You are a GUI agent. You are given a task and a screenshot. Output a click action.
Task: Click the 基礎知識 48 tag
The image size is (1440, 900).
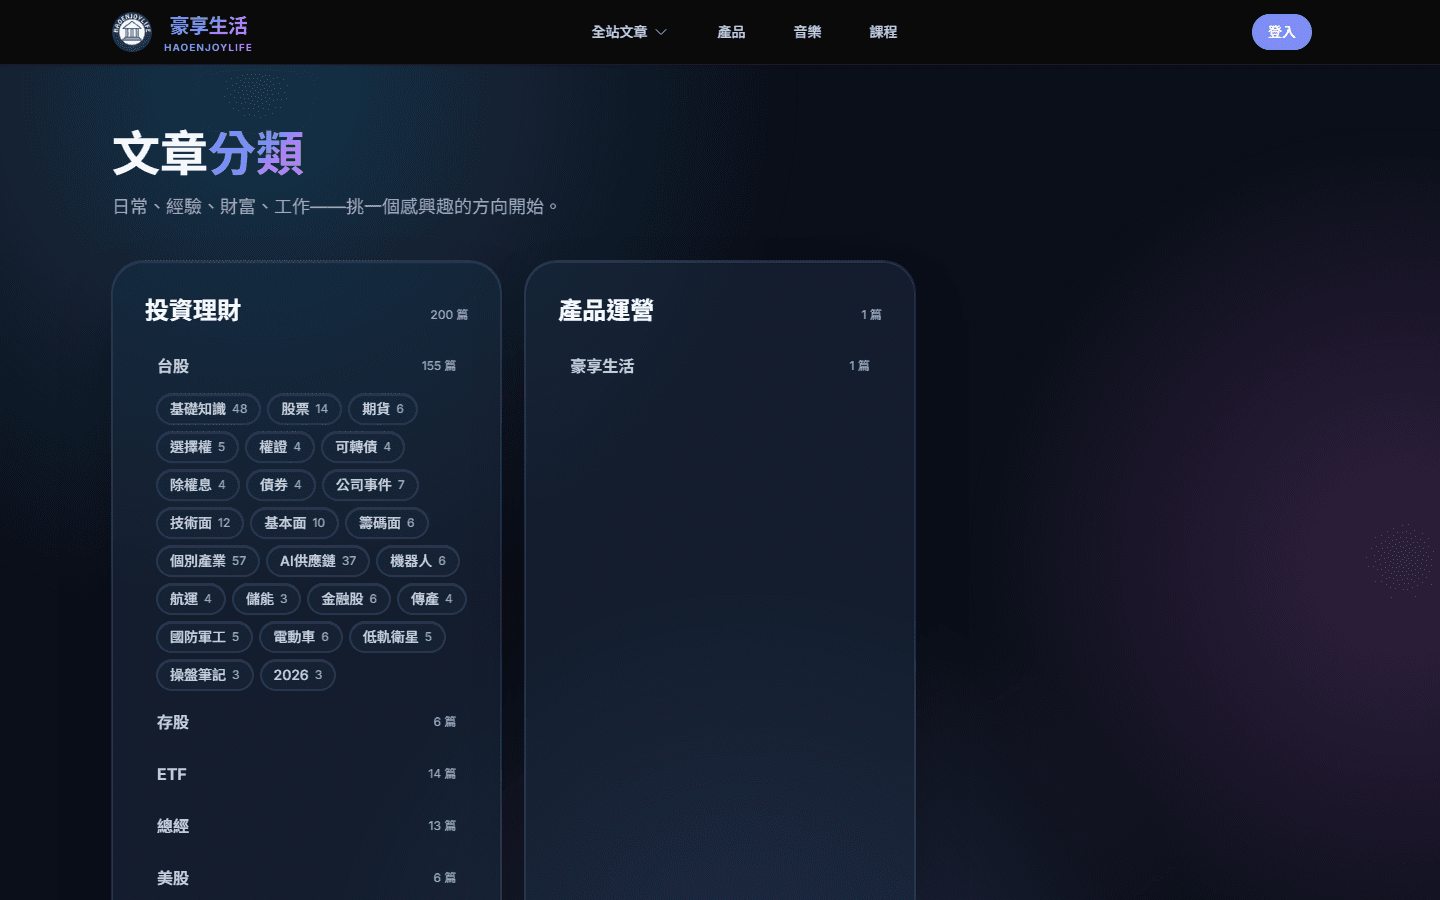tap(208, 409)
